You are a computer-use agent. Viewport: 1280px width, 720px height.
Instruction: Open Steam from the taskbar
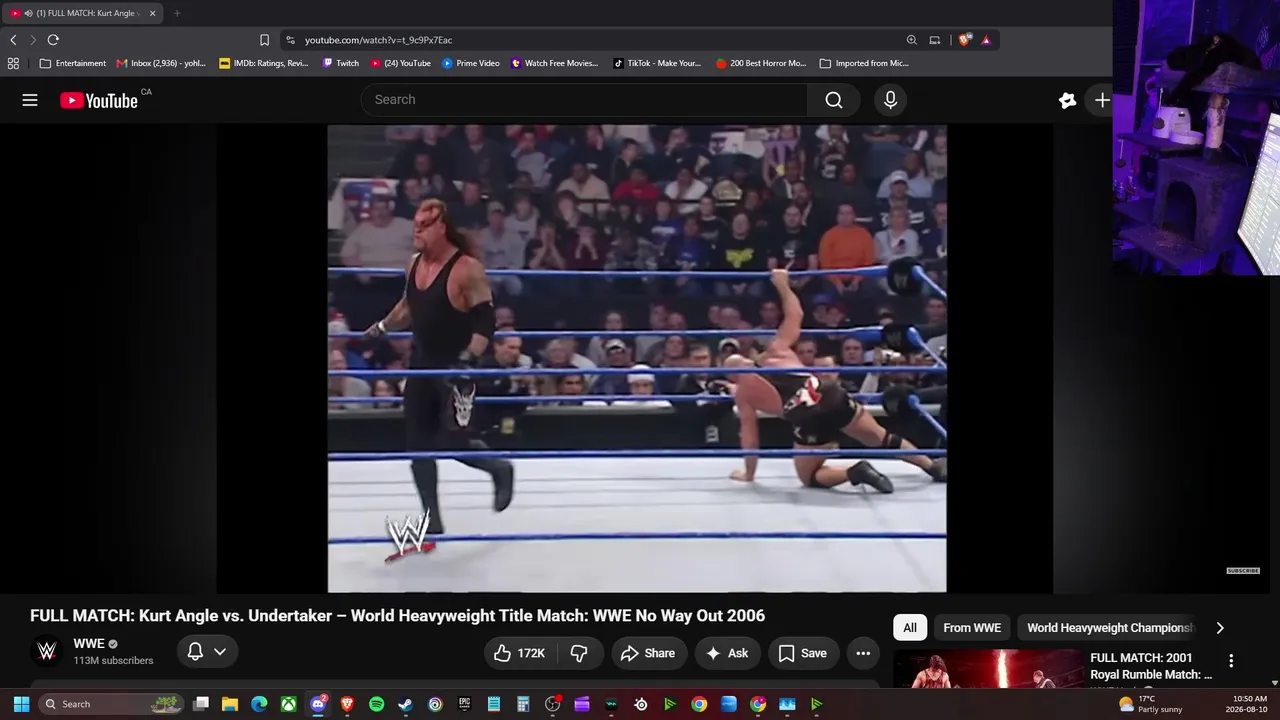pos(405,704)
